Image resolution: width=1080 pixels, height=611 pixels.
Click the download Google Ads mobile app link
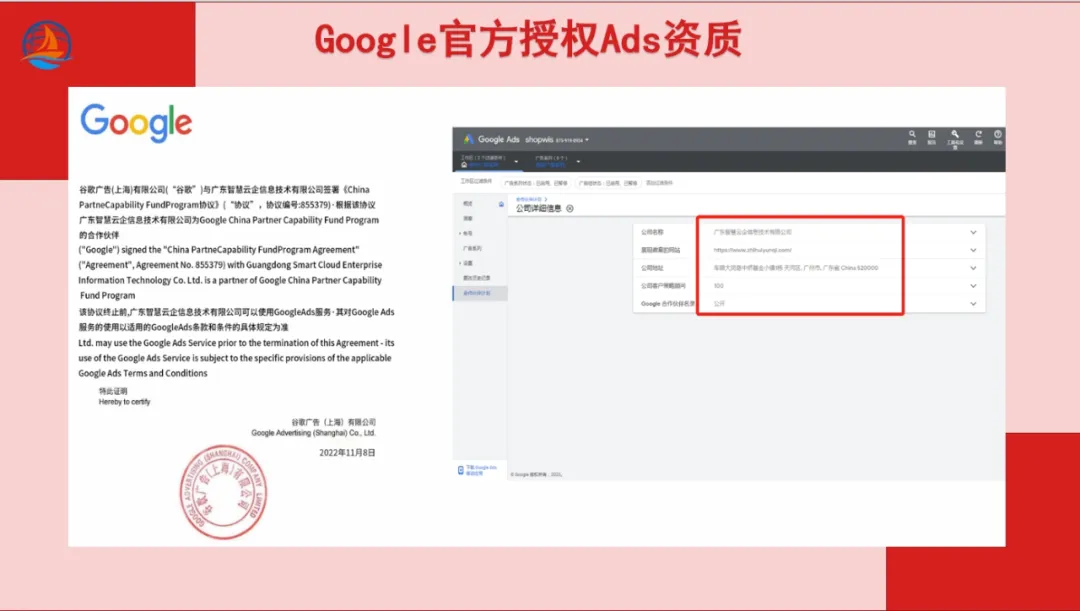click(x=481, y=470)
